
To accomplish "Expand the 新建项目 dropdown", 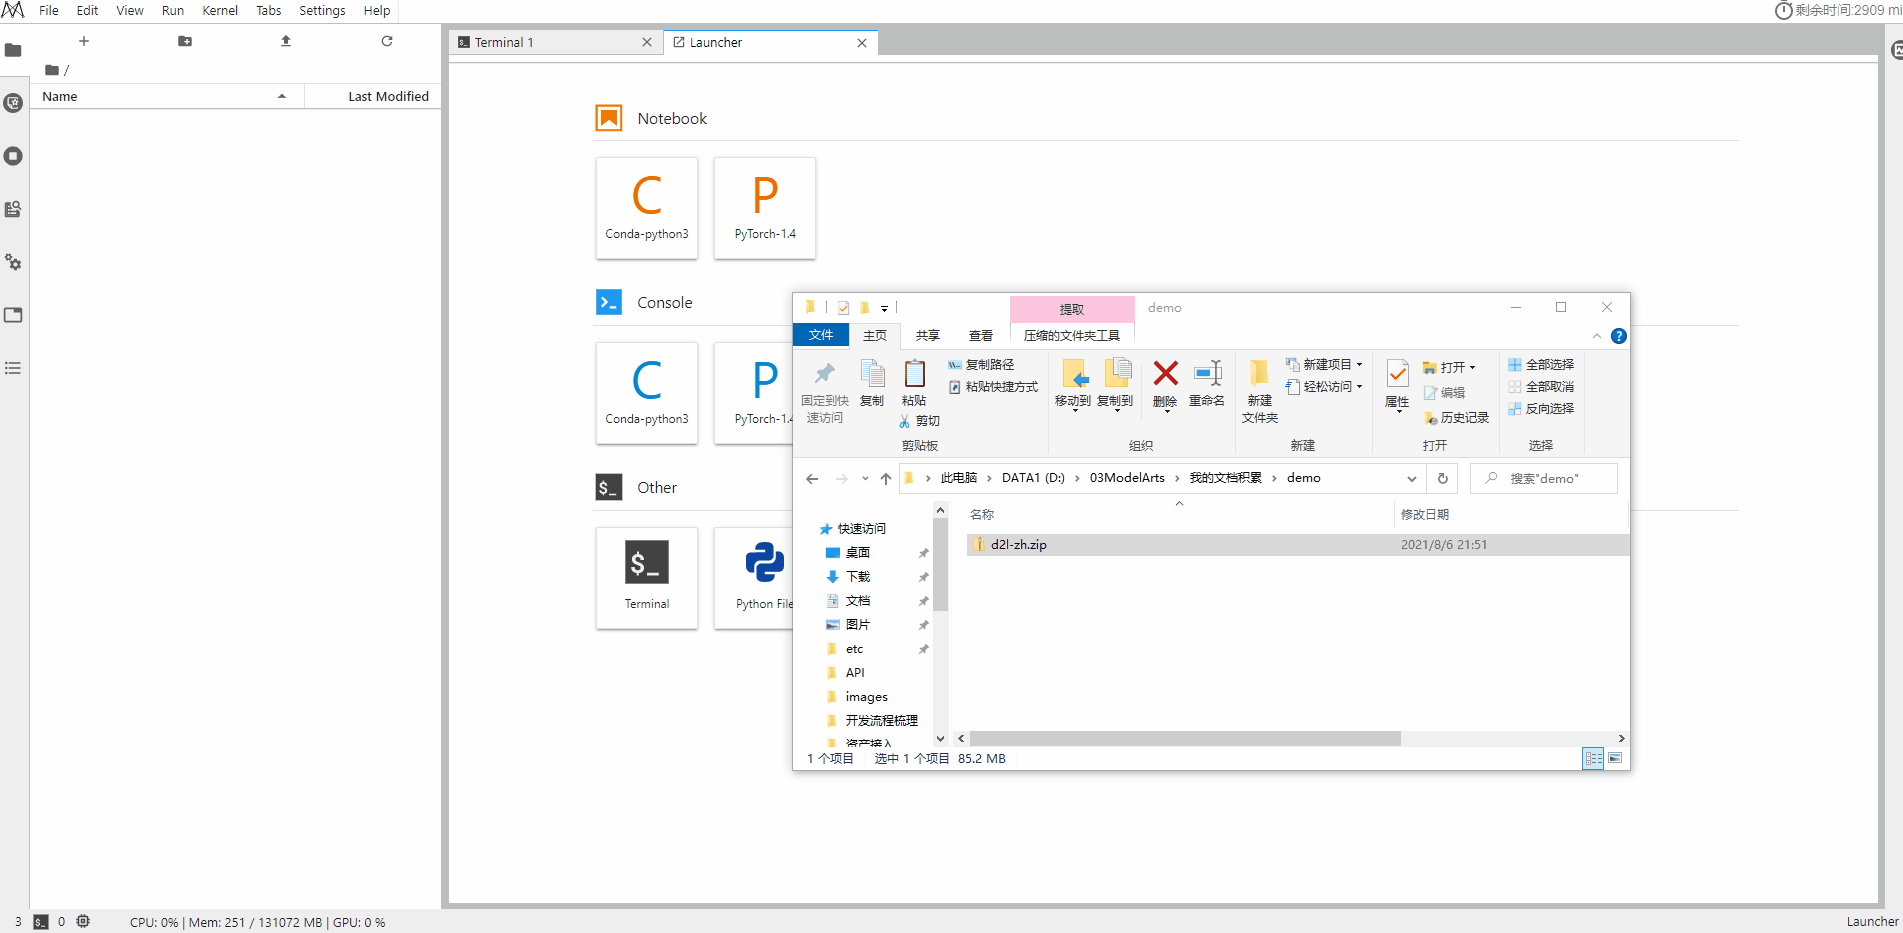I will coord(1357,363).
